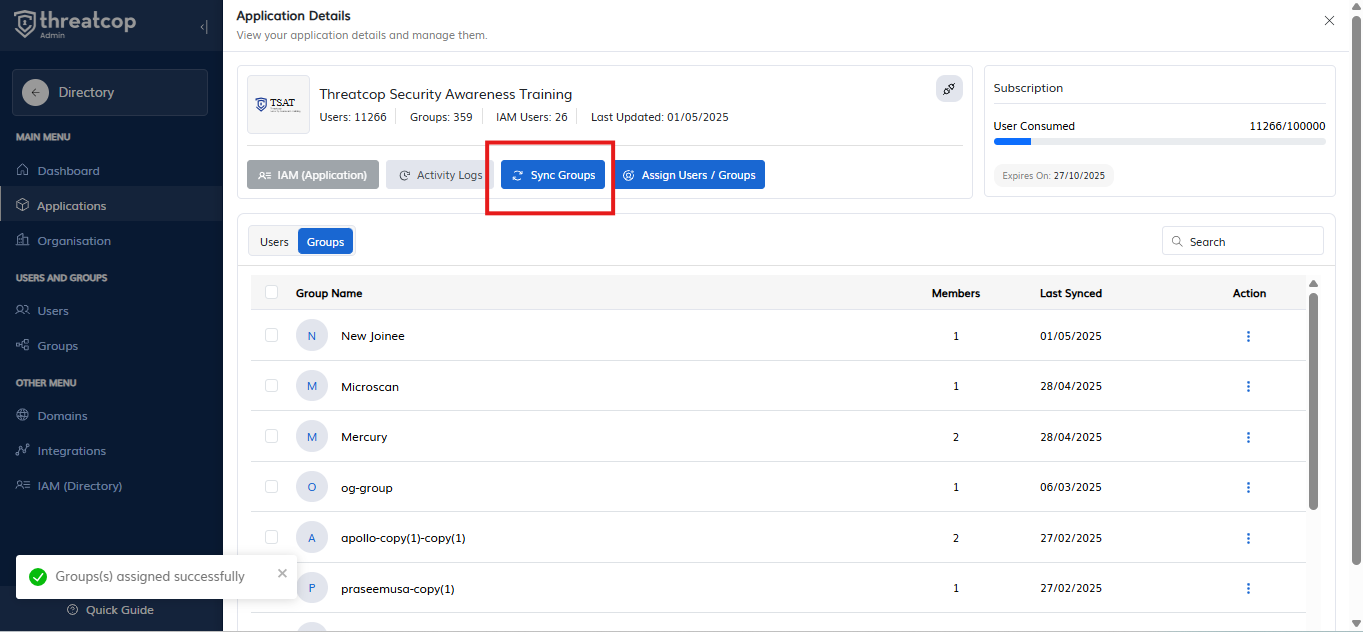Open action options for praseemusa-copy(1) row
Image resolution: width=1363 pixels, height=632 pixels.
pos(1248,589)
